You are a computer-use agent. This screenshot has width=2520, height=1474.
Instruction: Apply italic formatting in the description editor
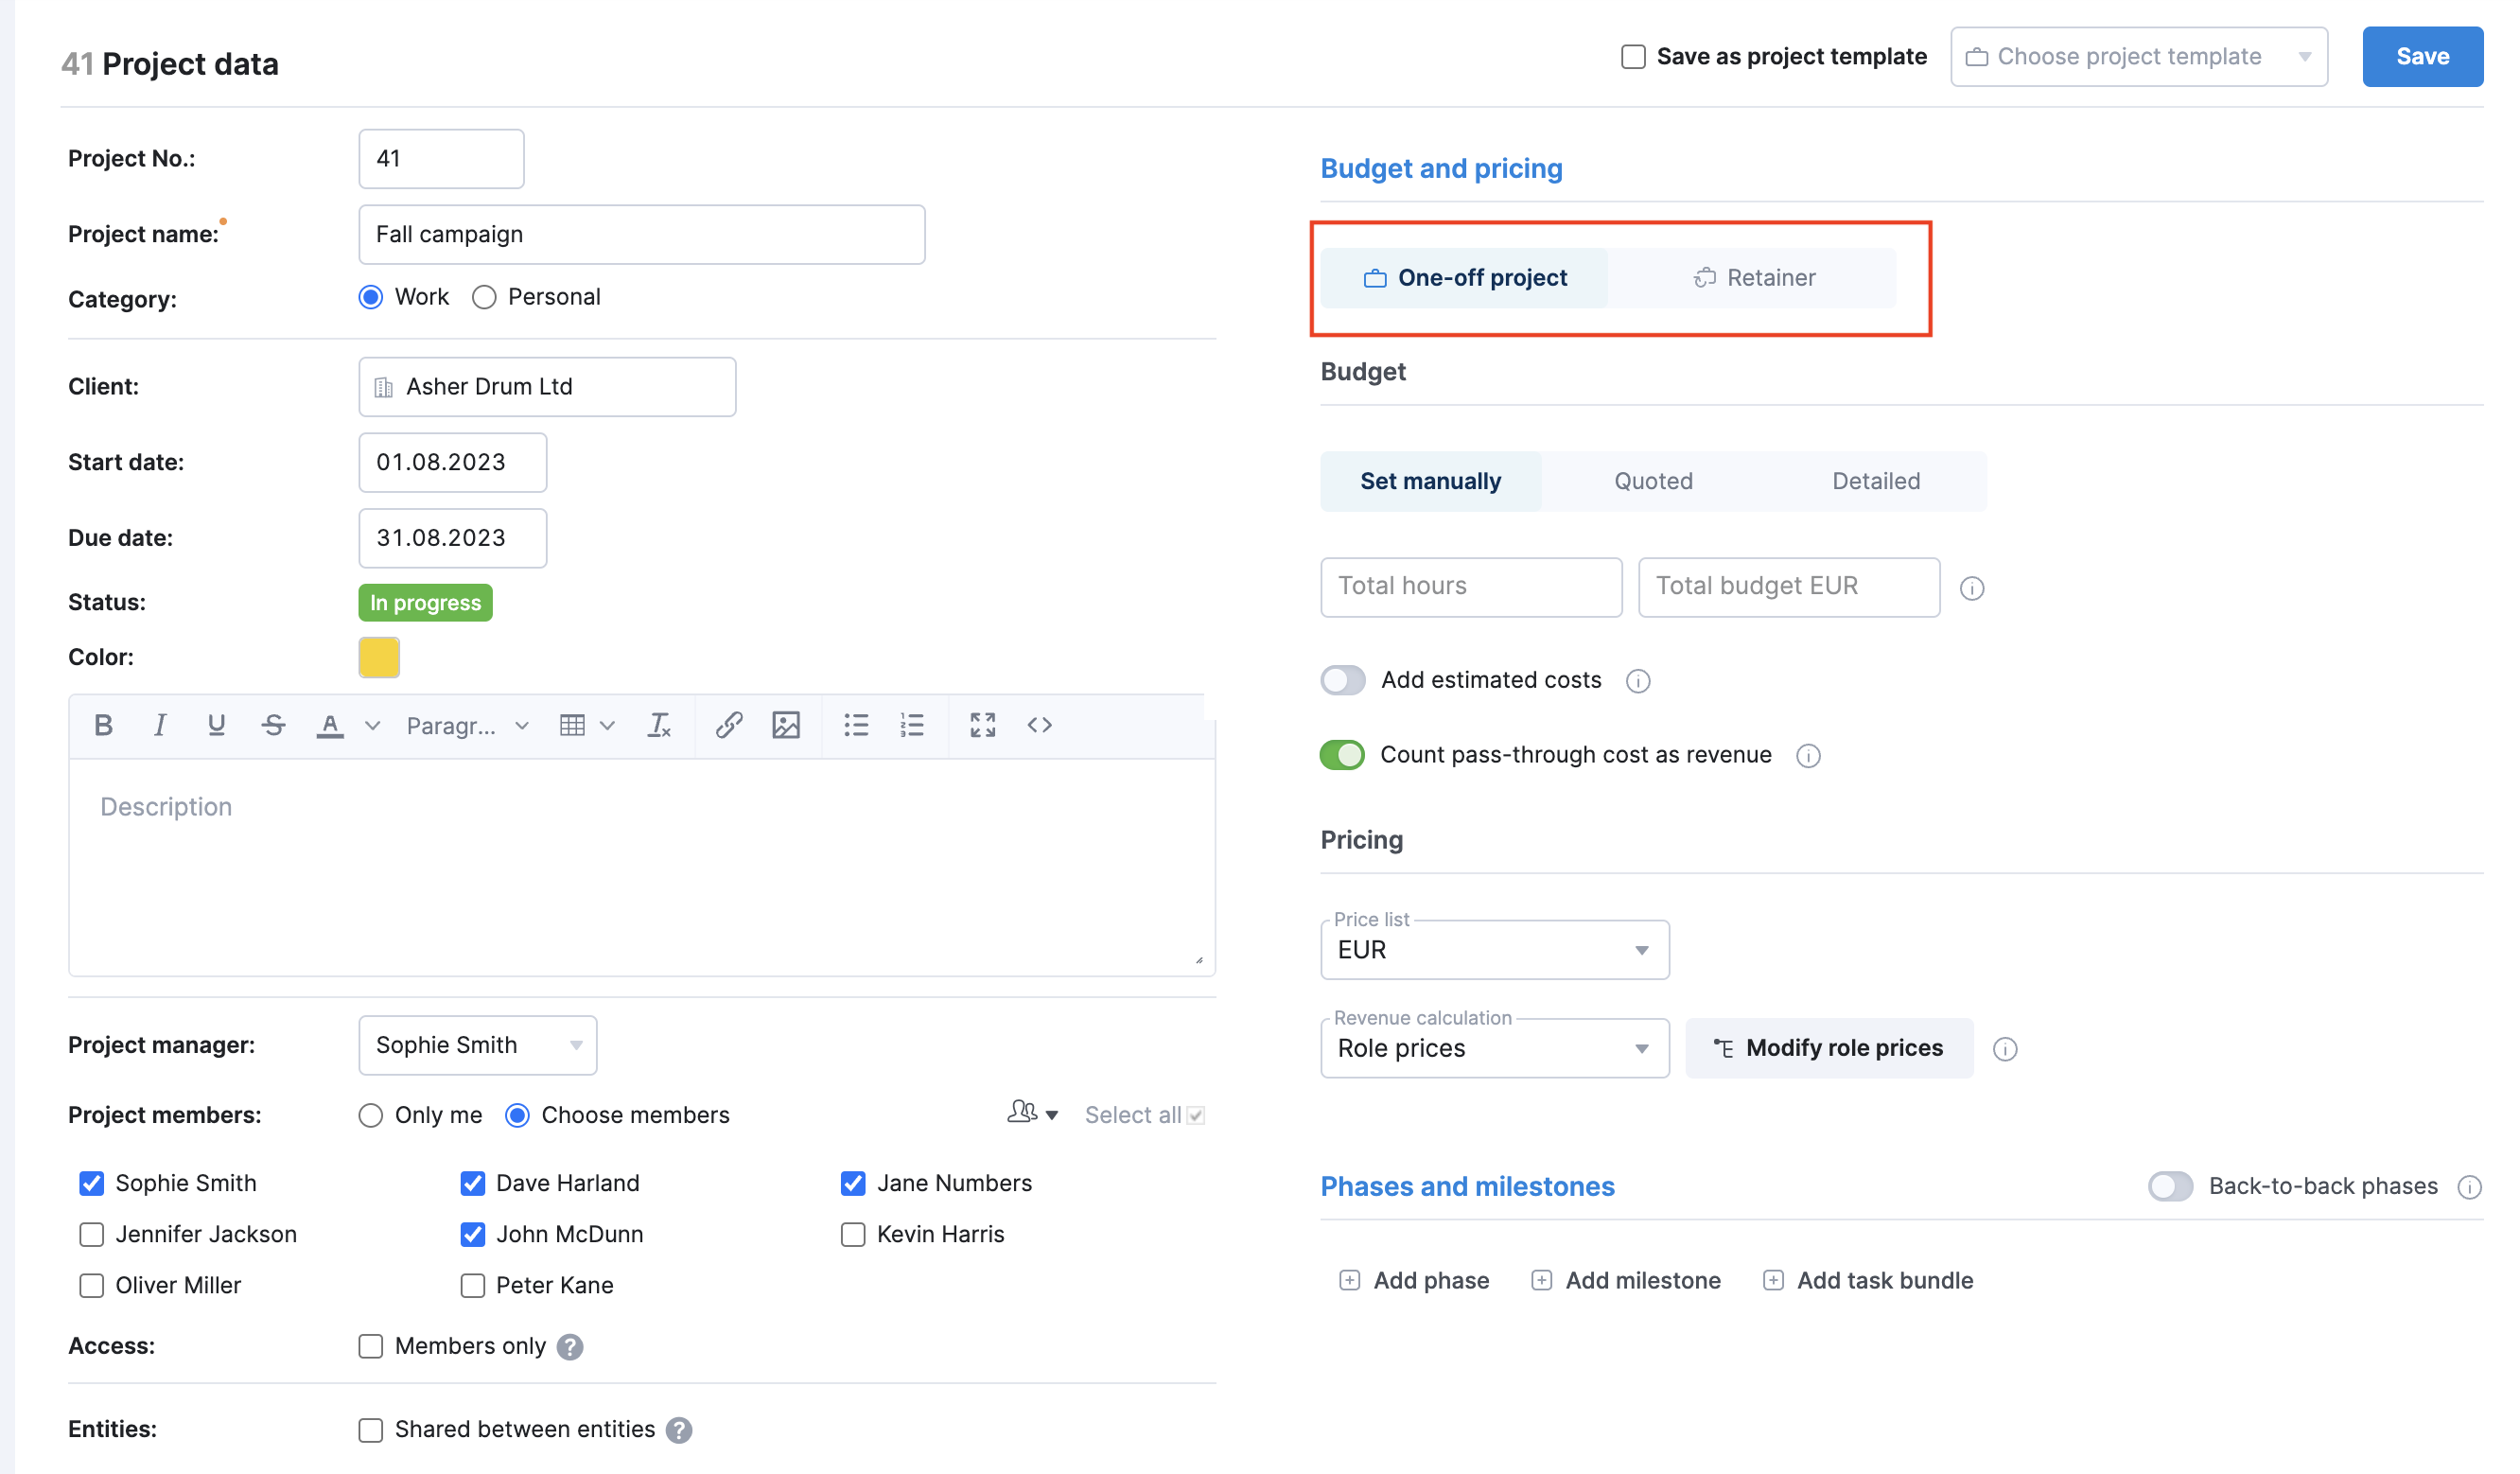[160, 725]
